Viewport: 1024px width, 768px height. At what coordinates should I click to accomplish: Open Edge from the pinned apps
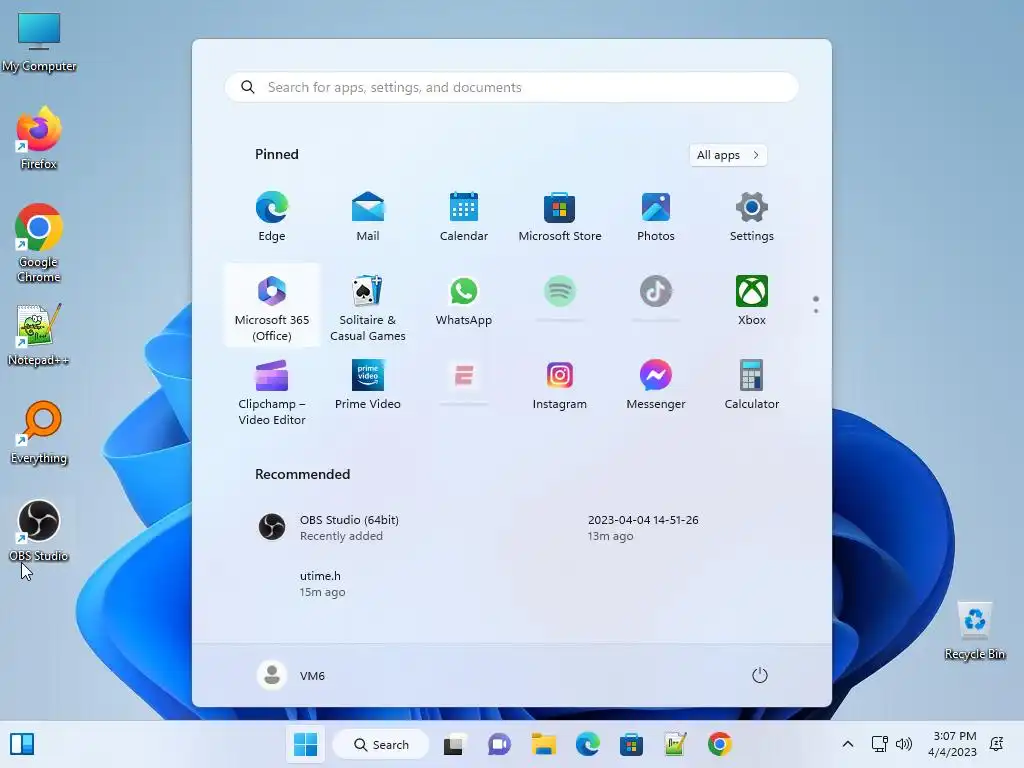pyautogui.click(x=272, y=217)
